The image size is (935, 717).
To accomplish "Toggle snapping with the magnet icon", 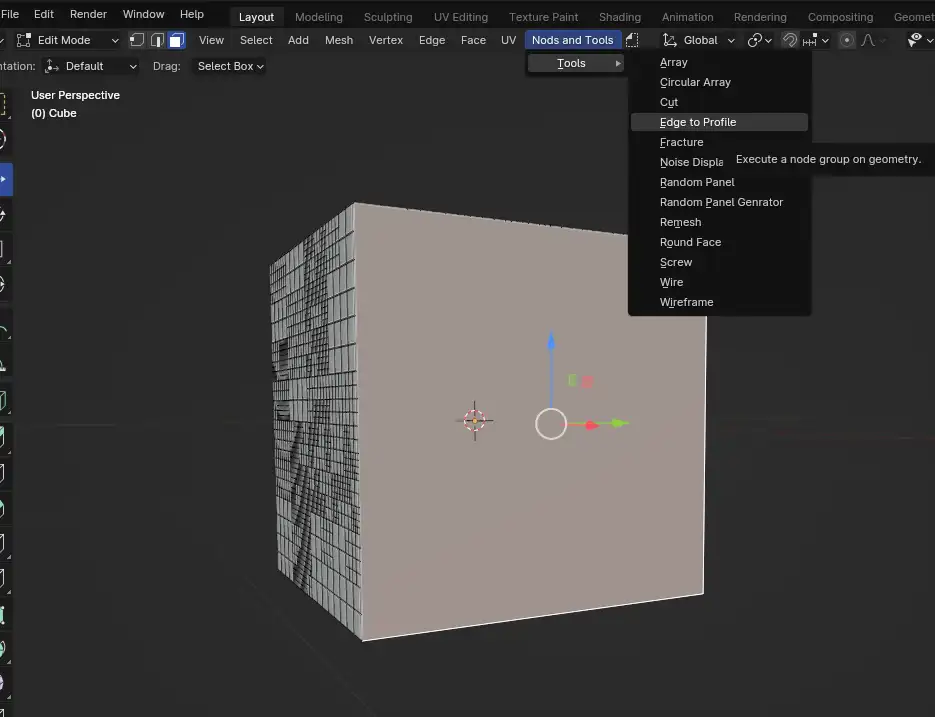I will tap(790, 40).
